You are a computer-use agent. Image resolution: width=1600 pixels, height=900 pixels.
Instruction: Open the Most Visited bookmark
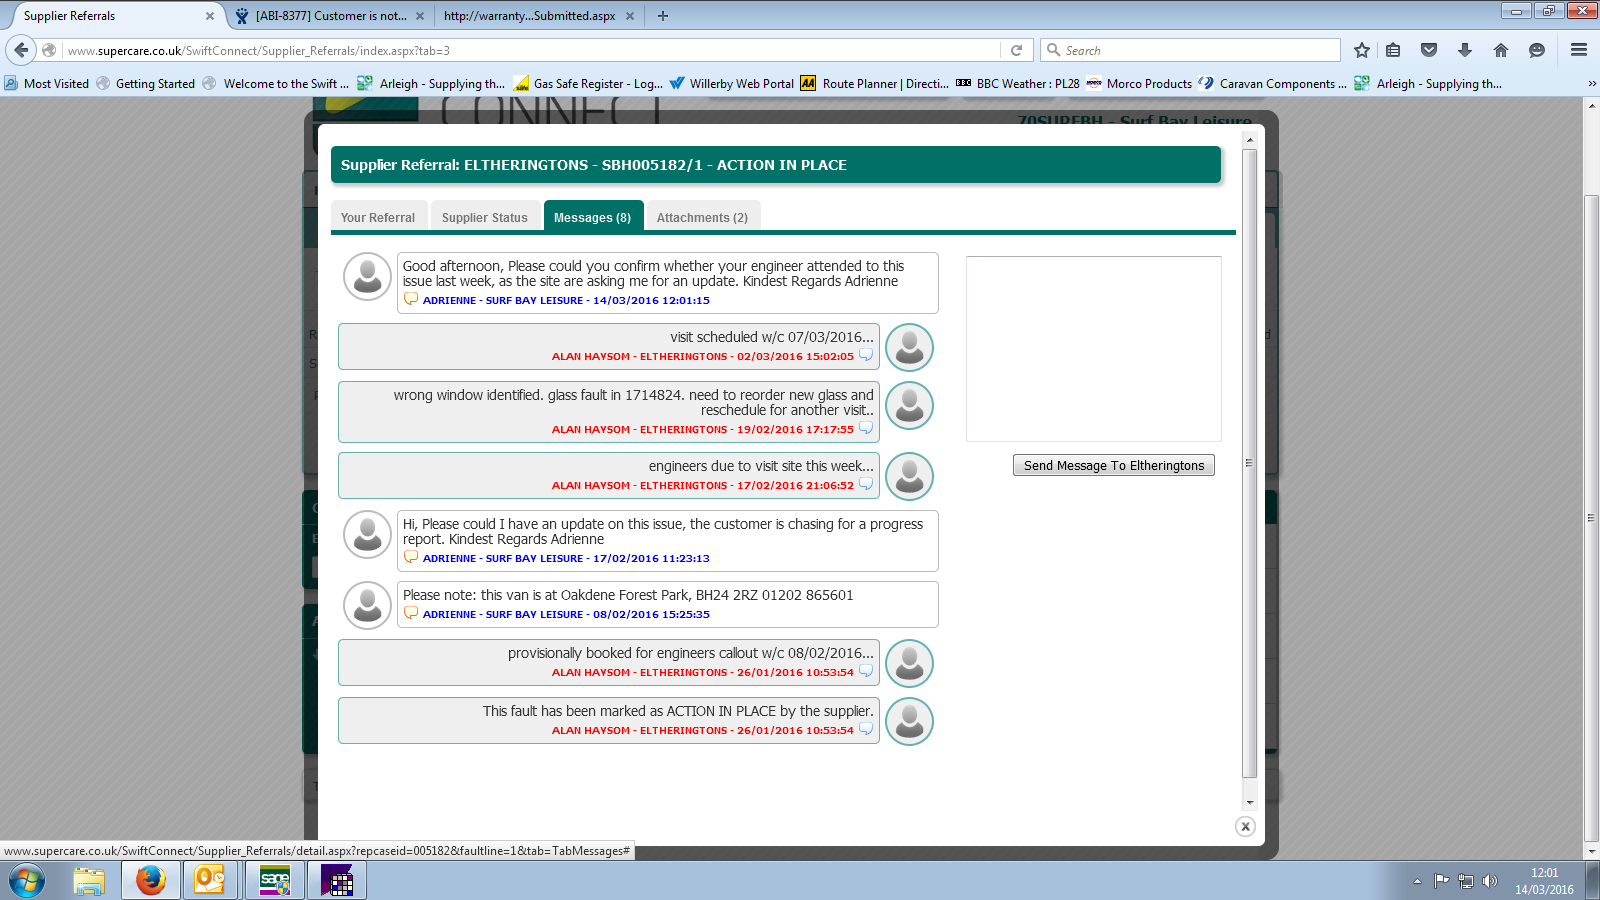[47, 84]
